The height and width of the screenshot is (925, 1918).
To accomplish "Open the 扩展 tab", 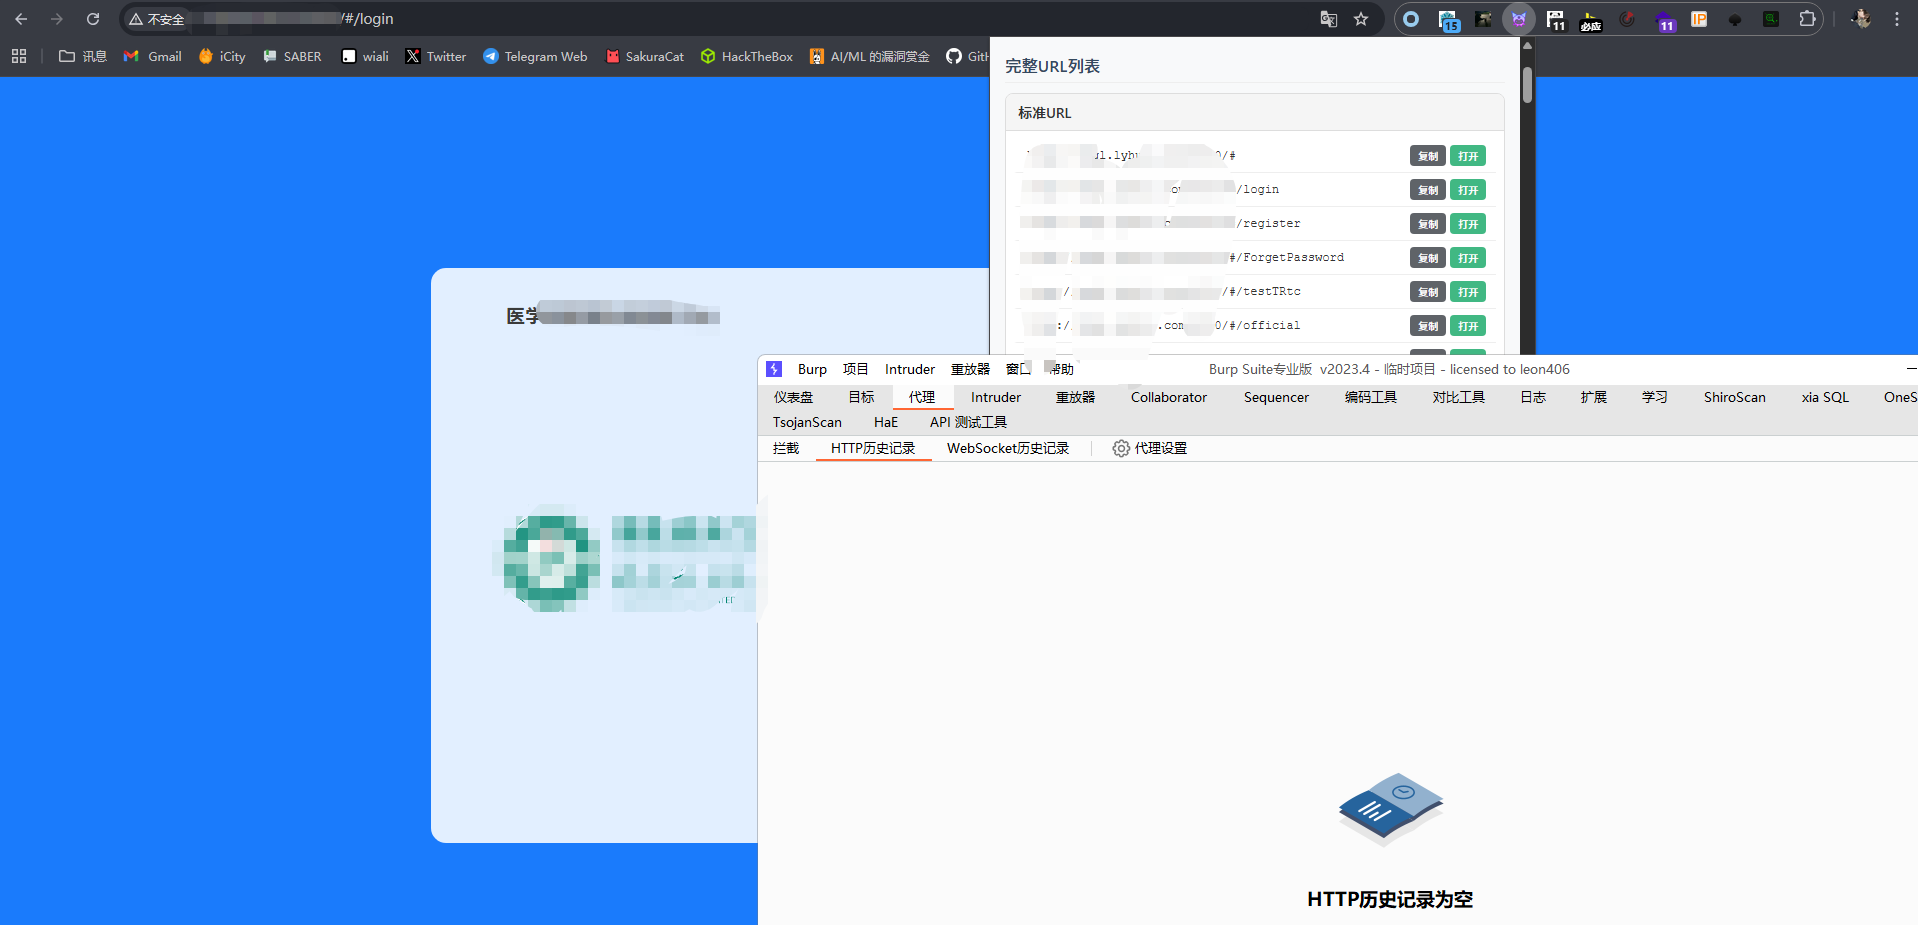I will tap(1594, 397).
